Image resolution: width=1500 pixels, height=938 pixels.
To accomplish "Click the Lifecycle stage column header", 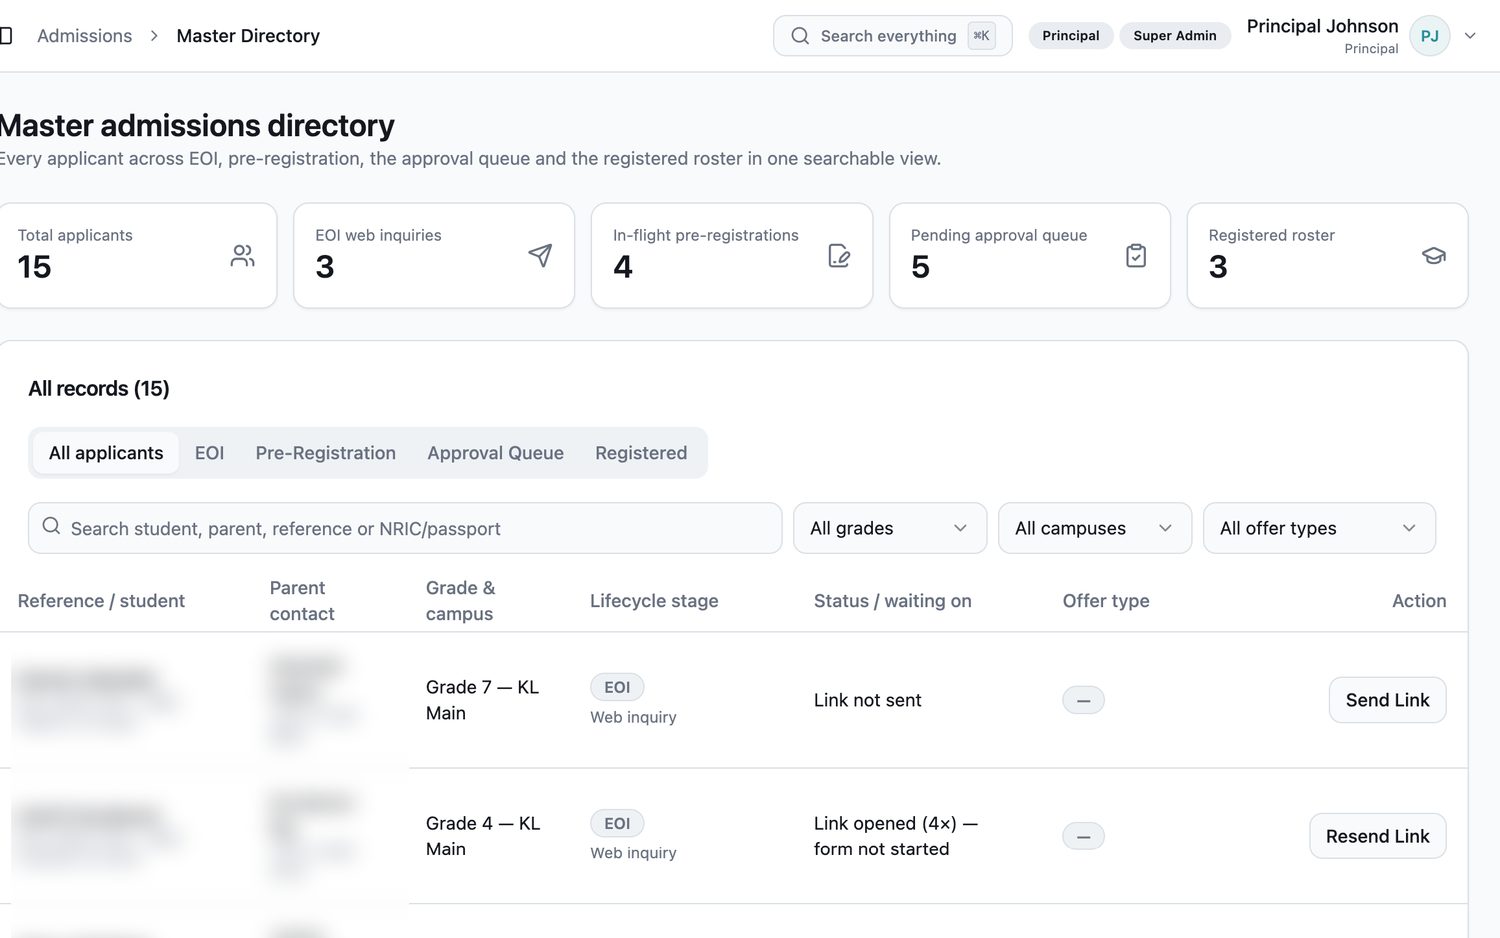I will coord(654,601).
